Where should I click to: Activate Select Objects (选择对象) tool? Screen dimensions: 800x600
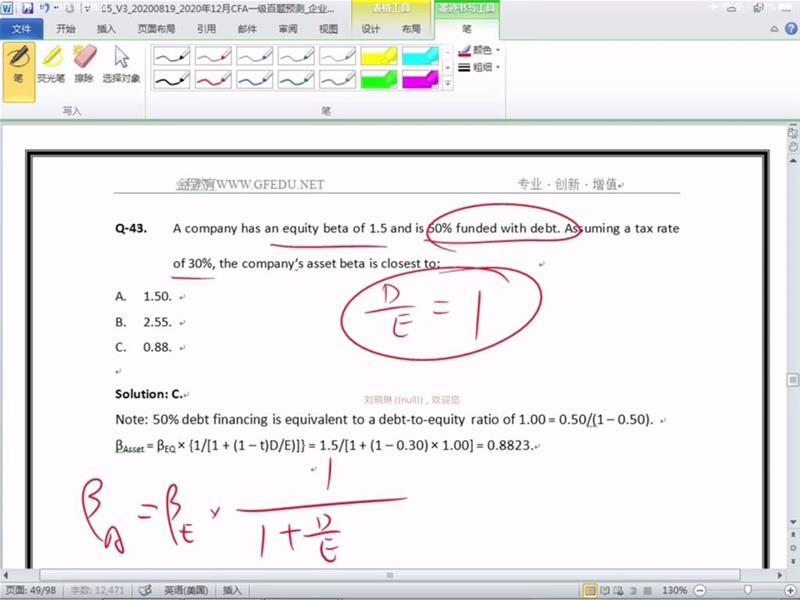[121, 64]
